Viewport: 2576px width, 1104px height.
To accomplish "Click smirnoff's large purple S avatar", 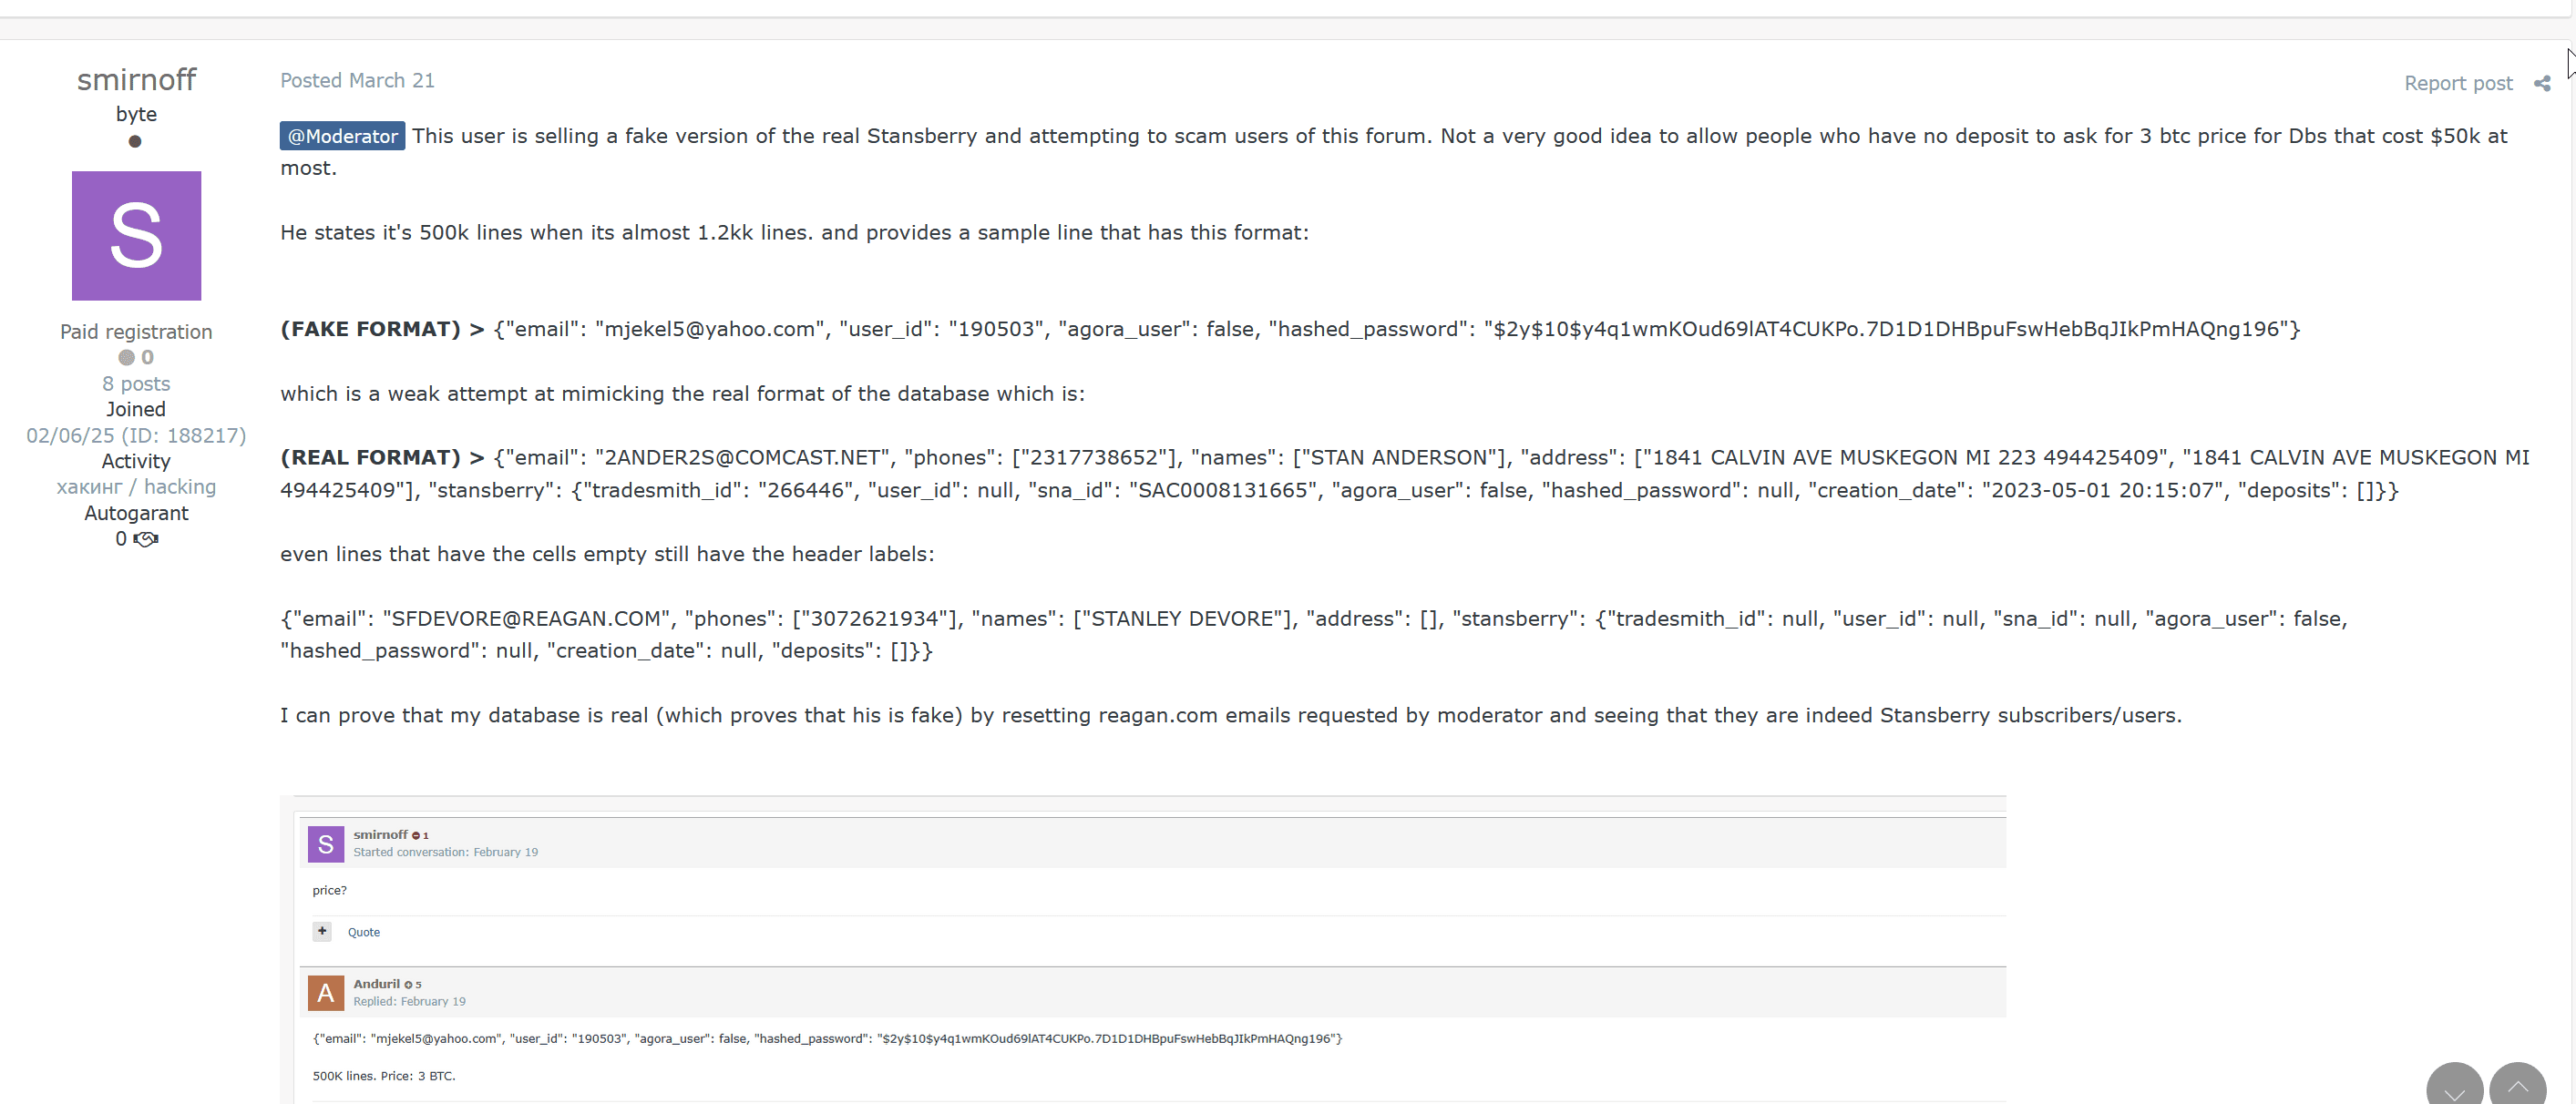I will [x=136, y=236].
